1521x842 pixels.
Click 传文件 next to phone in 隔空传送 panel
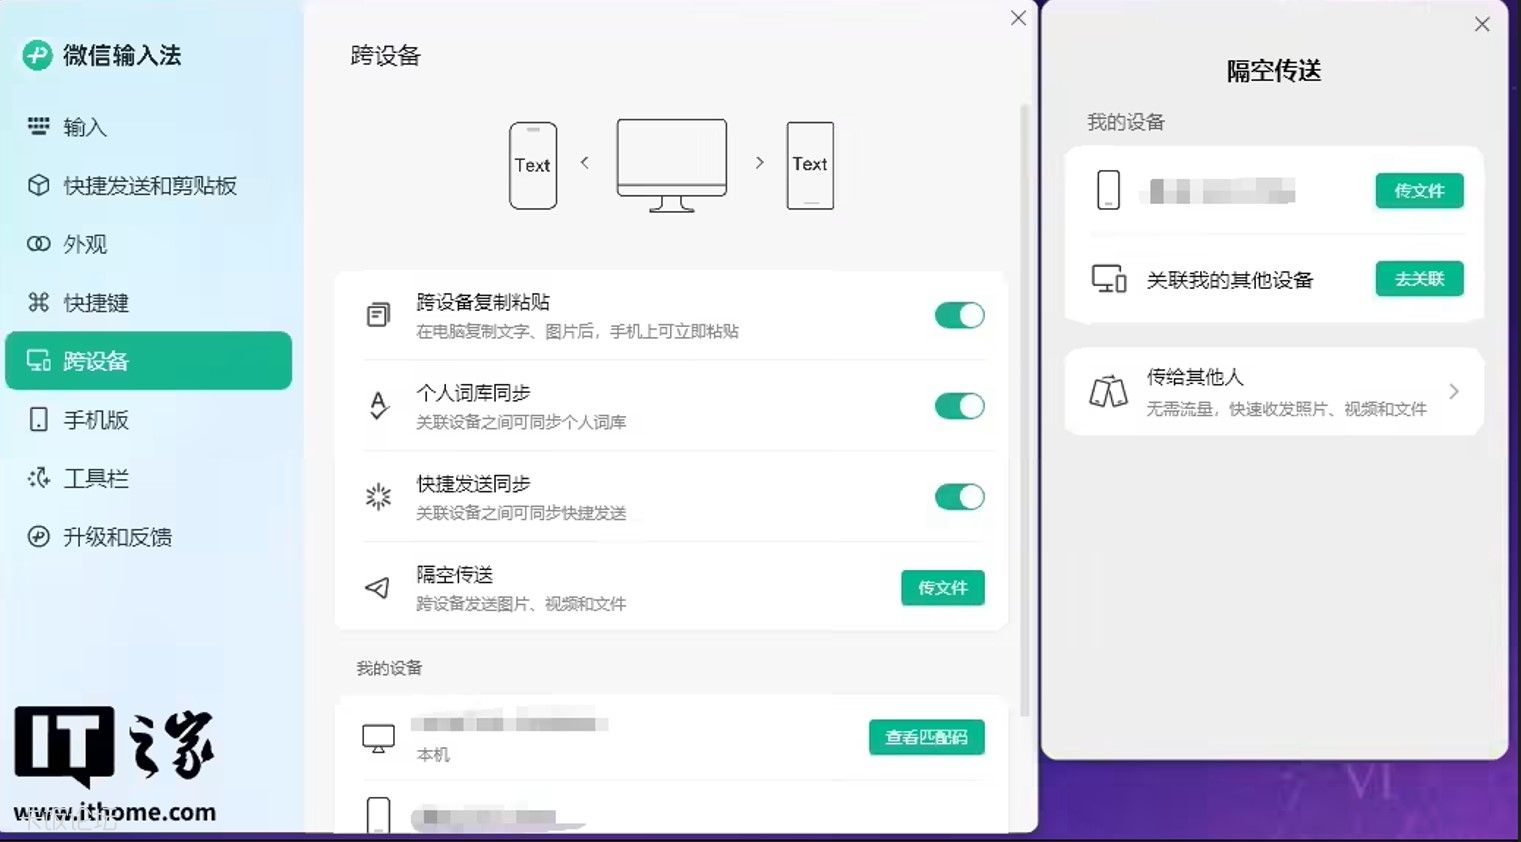click(x=1419, y=191)
